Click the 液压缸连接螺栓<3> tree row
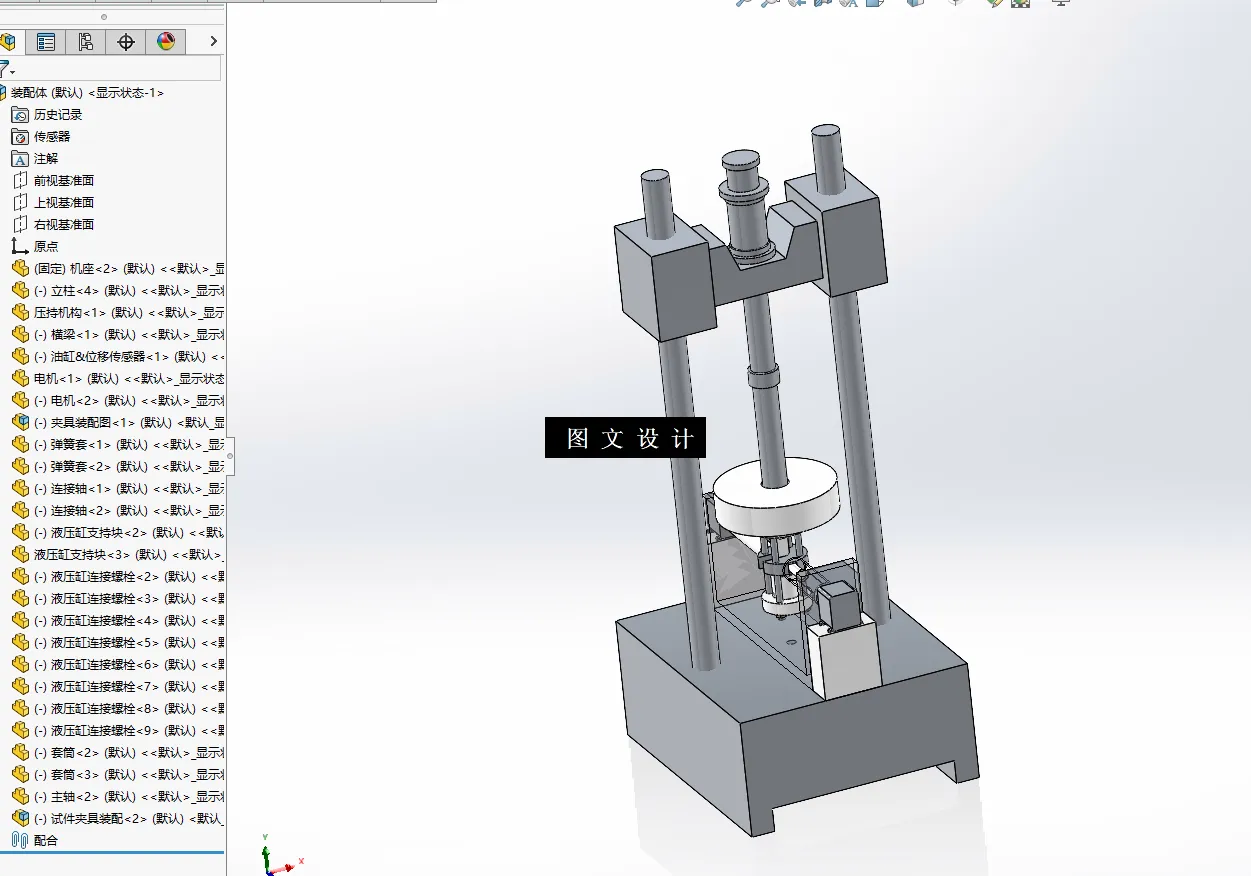Image resolution: width=1251 pixels, height=876 pixels. click(x=117, y=599)
